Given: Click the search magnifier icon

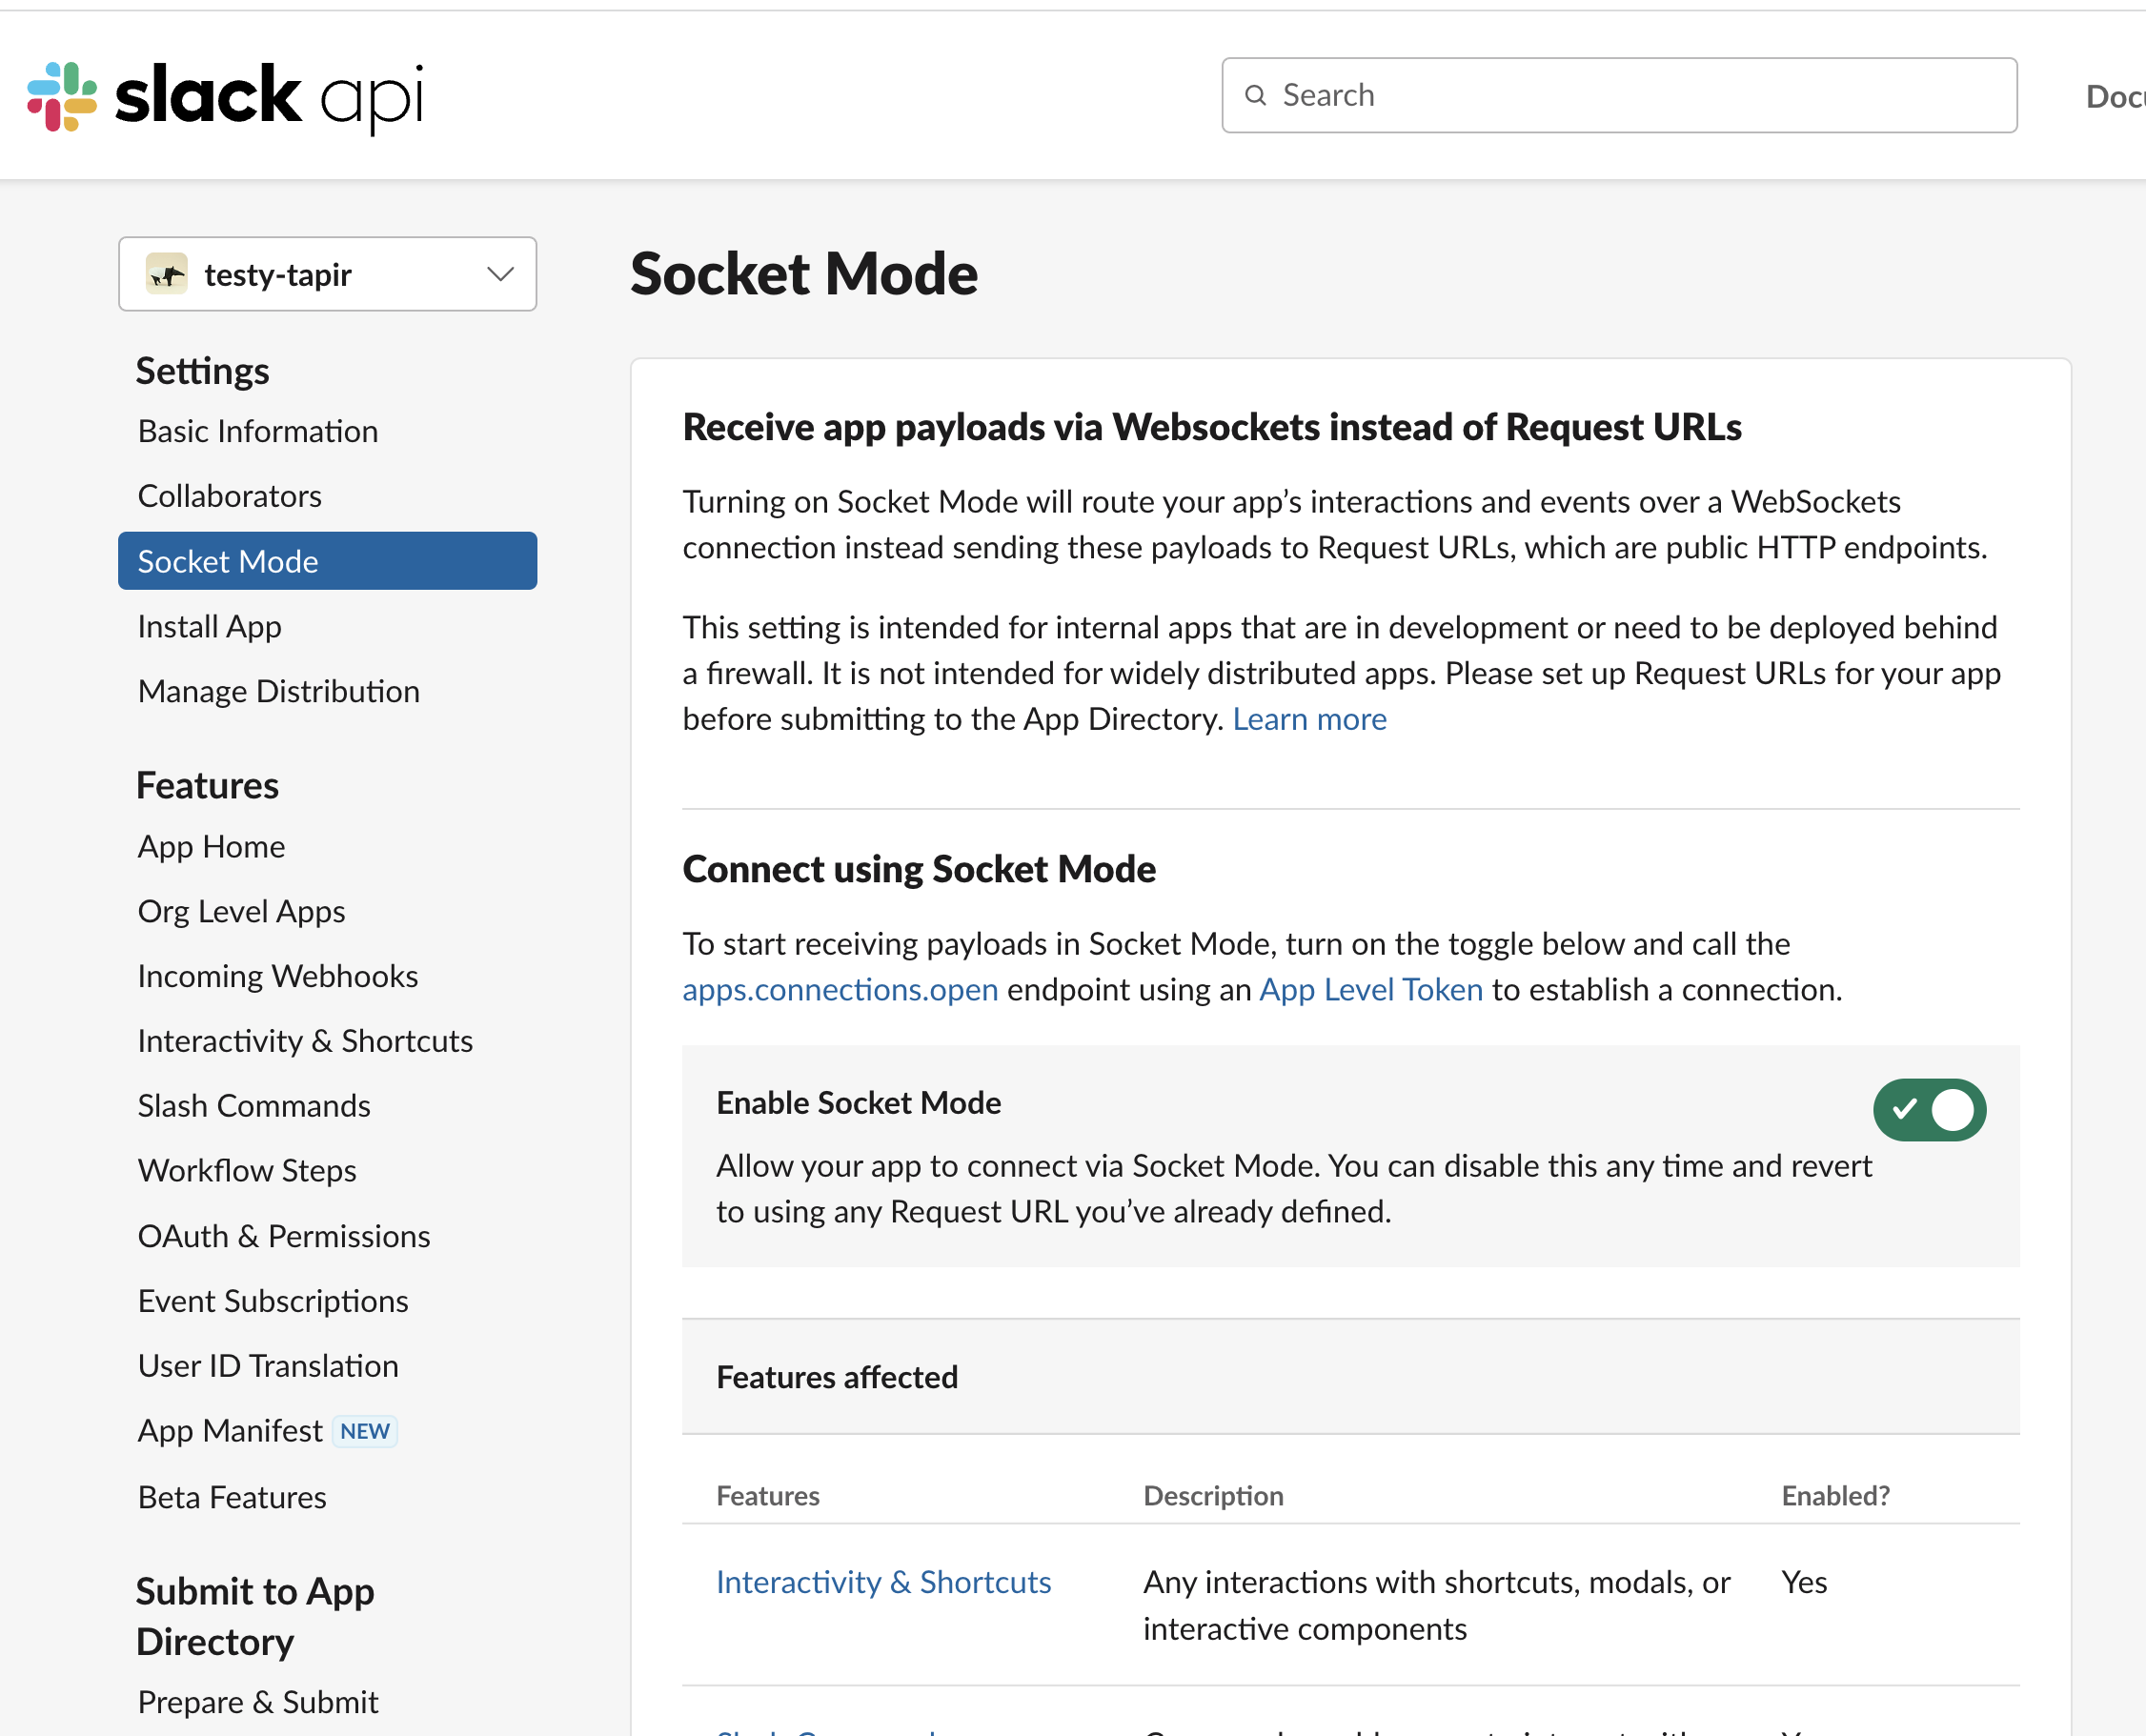Looking at the screenshot, I should point(1256,95).
